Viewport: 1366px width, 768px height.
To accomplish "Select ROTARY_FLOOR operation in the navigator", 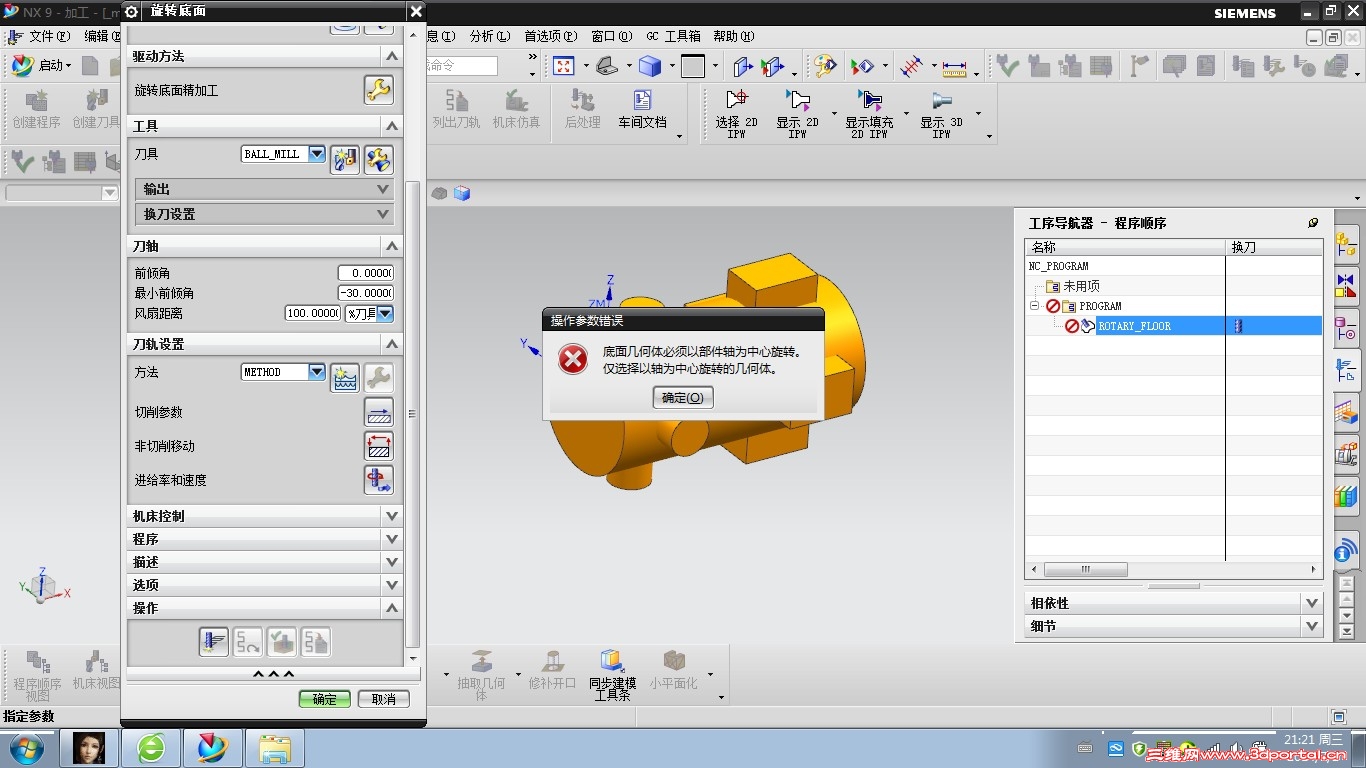I will point(1134,326).
